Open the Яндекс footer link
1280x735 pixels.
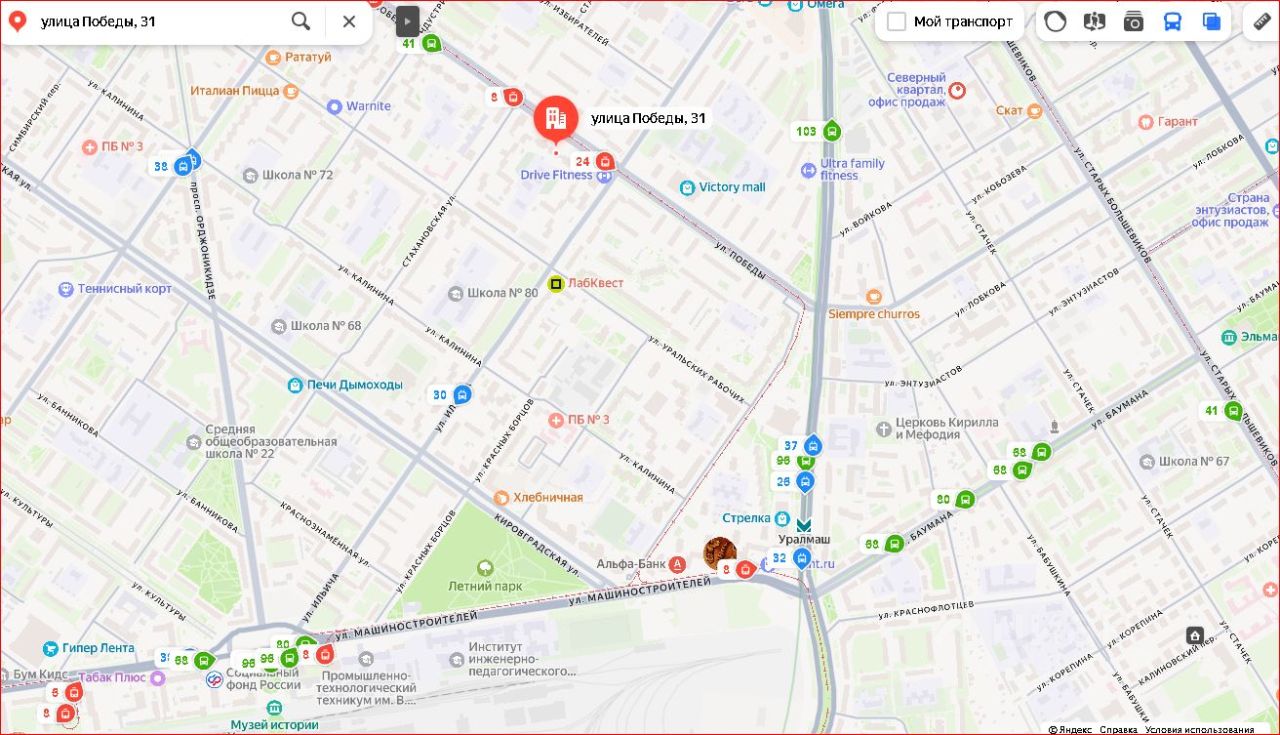click(1071, 729)
